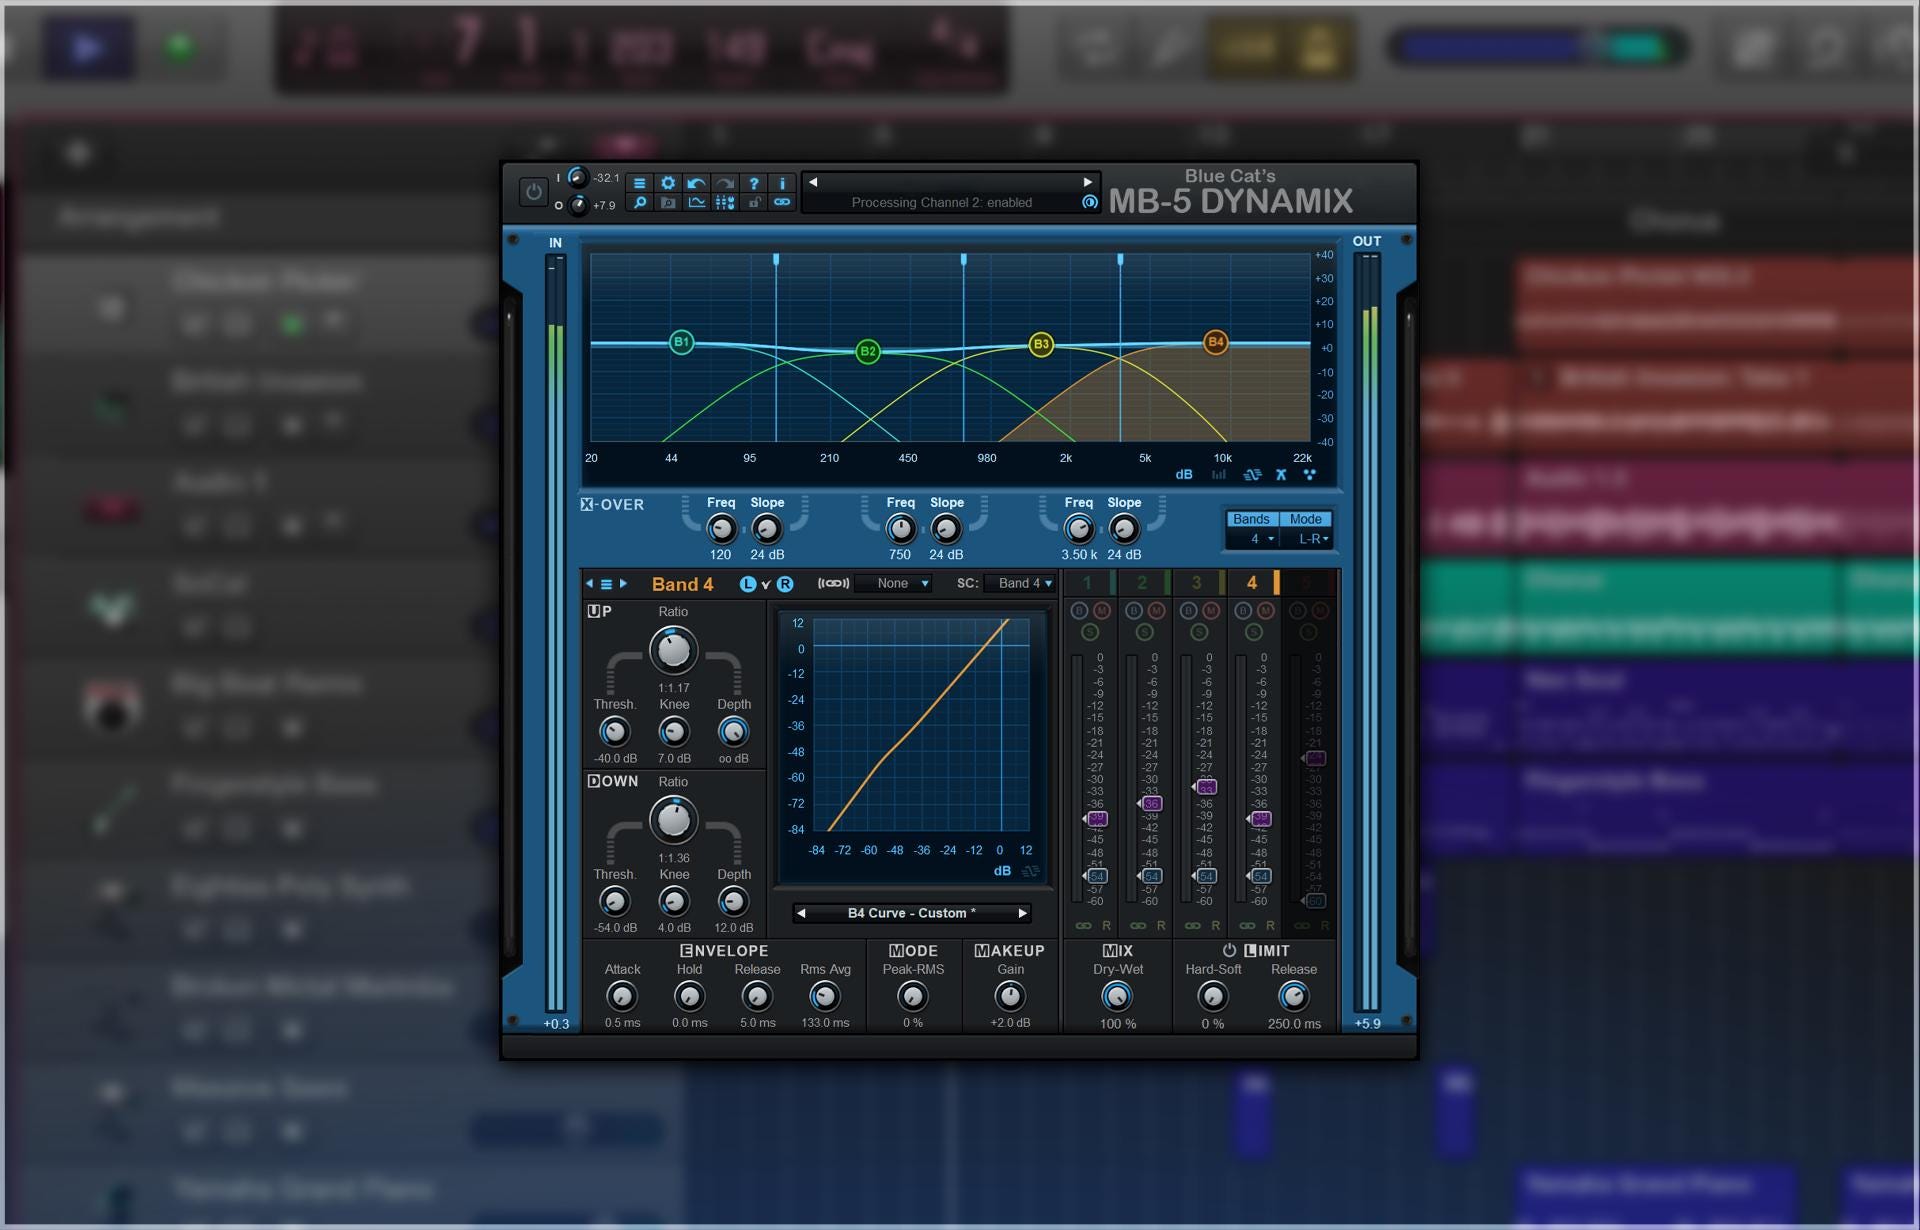Mute band 2 with M button
The image size is (1920, 1230).
1156,611
